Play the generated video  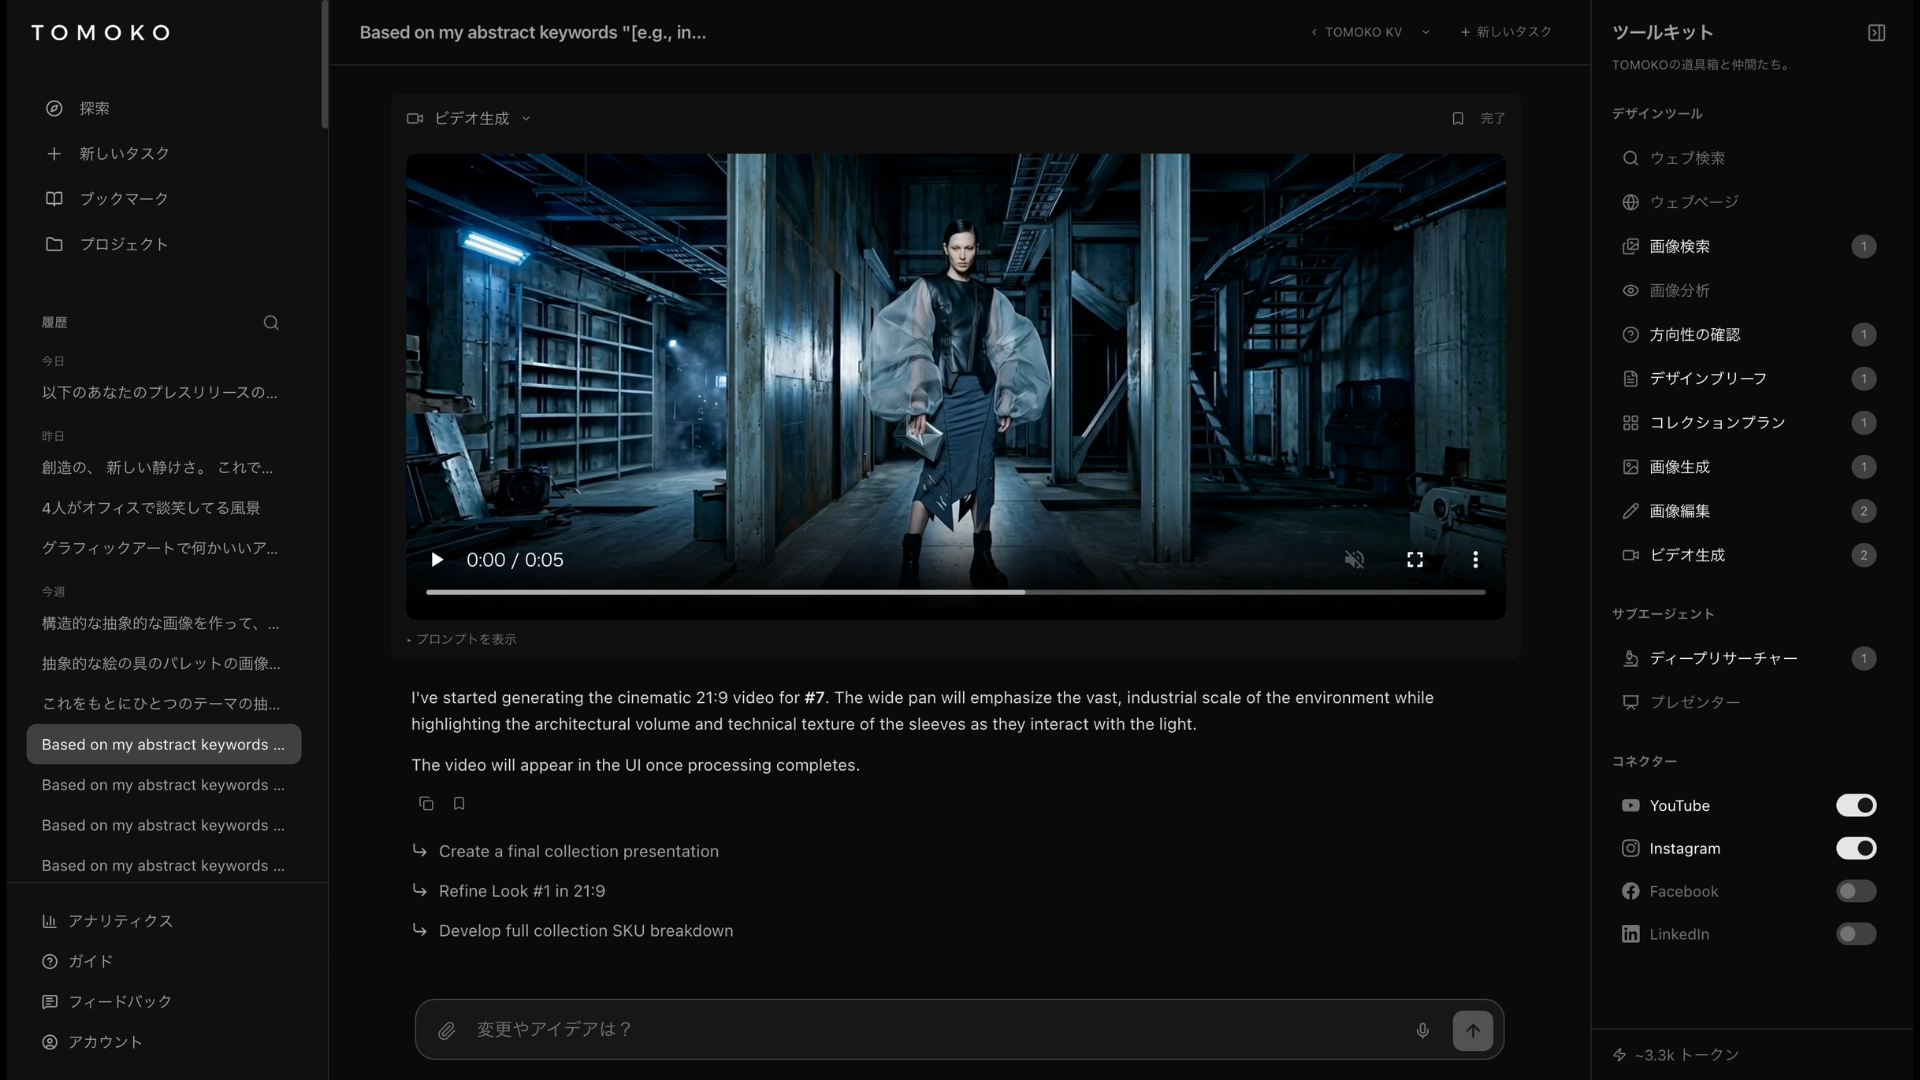coord(437,560)
